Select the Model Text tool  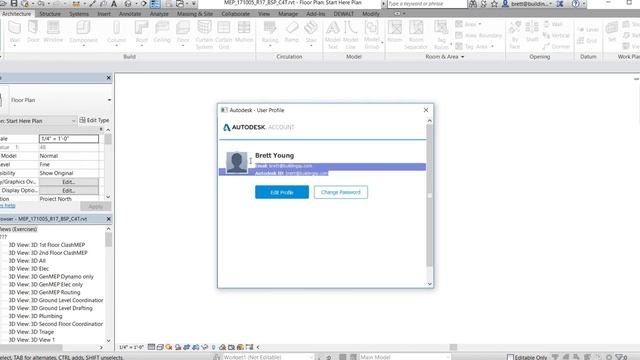[x=333, y=35]
